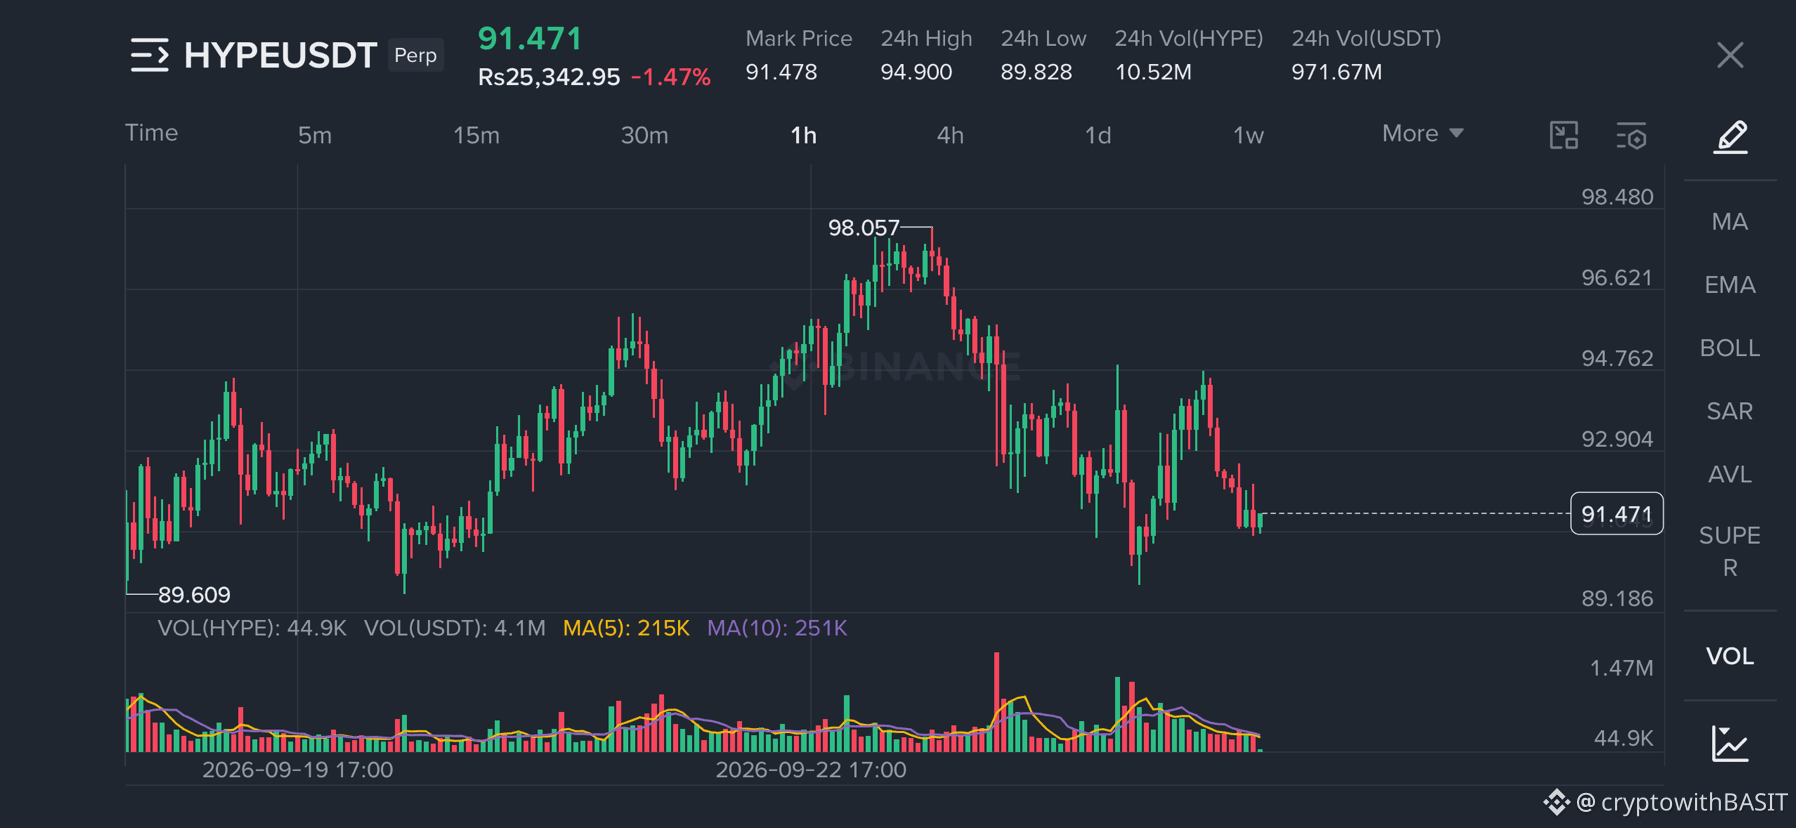Image resolution: width=1796 pixels, height=828 pixels.
Task: Click the current price label 91.471 on axis
Action: [x=1616, y=514]
